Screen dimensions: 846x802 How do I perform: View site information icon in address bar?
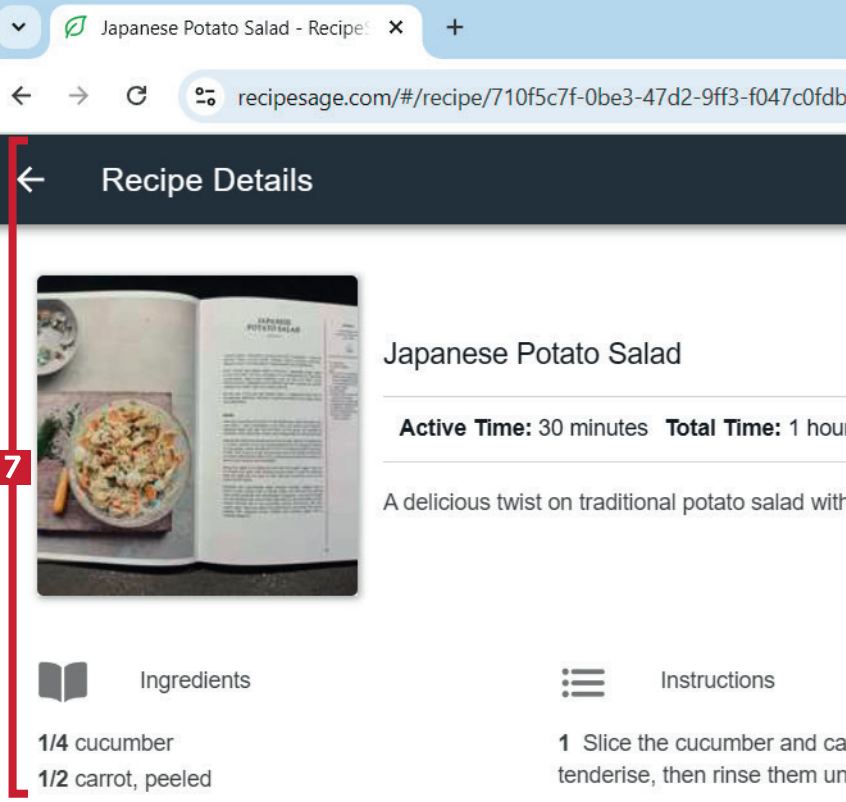pos(206,97)
